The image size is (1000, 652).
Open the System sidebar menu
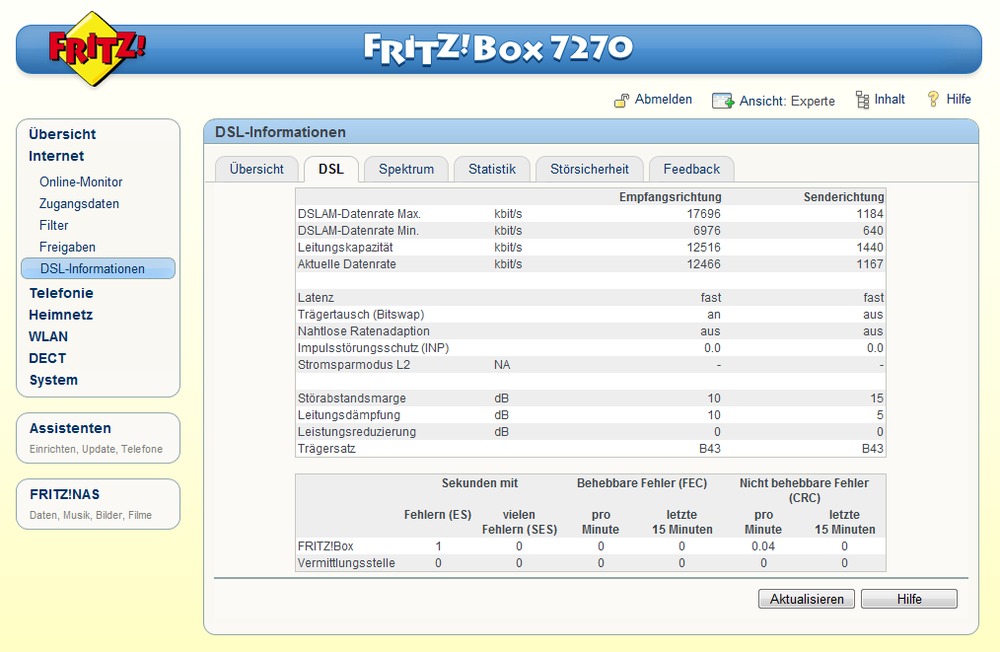(x=54, y=380)
